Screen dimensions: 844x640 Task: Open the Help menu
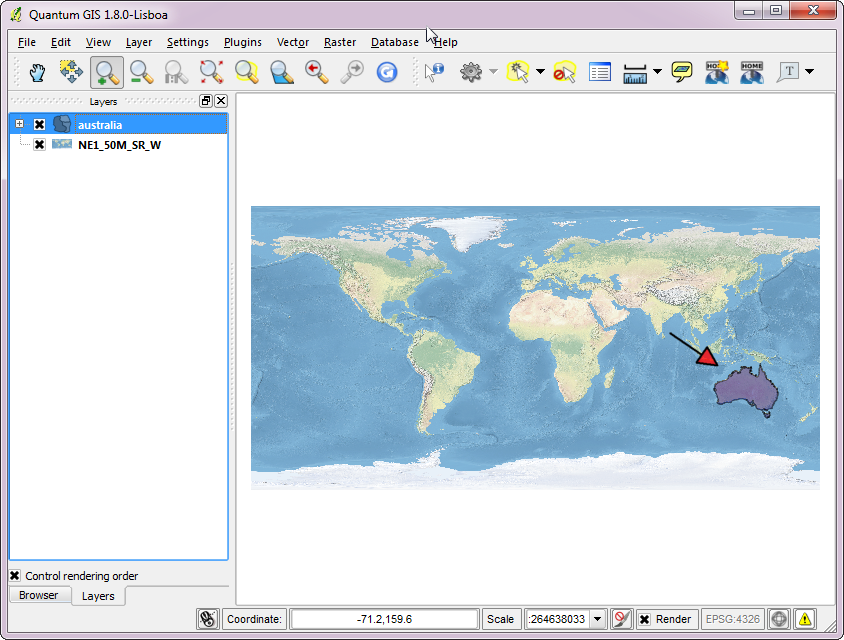tap(446, 42)
